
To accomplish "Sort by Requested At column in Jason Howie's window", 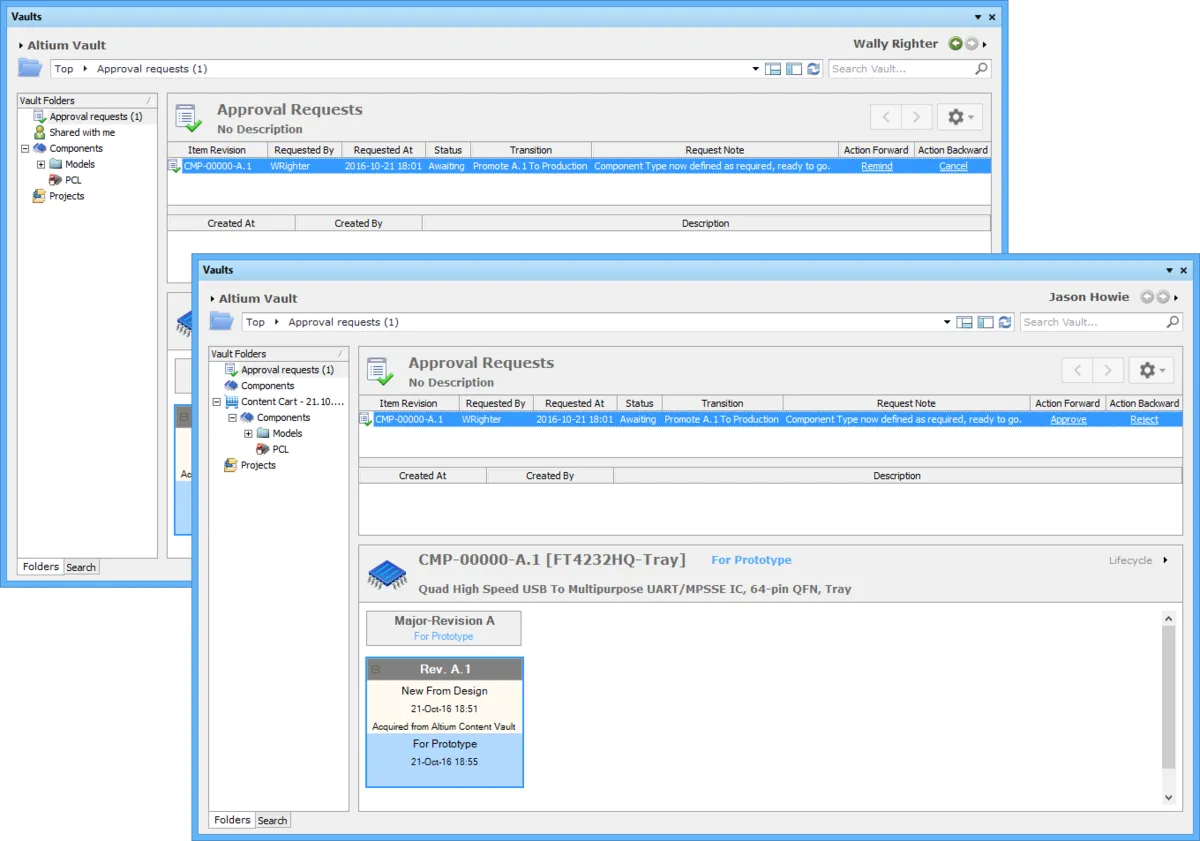I will click(574, 403).
